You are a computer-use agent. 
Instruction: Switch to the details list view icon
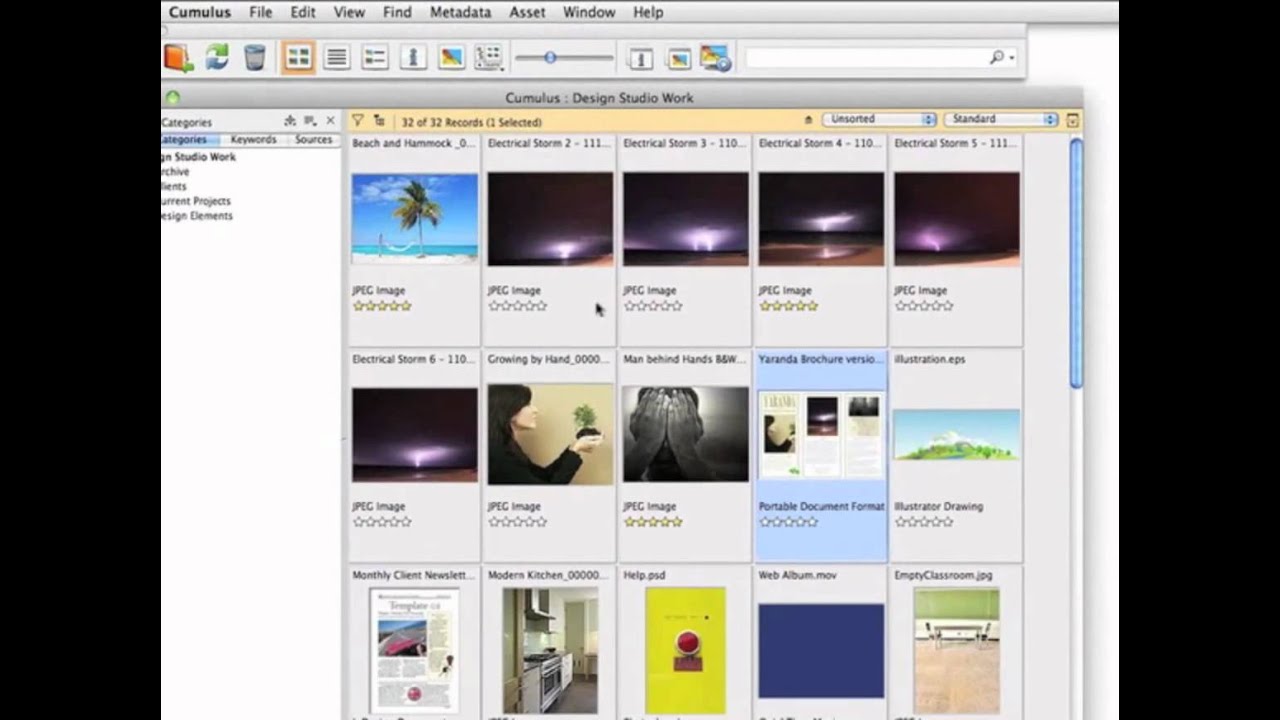(375, 57)
